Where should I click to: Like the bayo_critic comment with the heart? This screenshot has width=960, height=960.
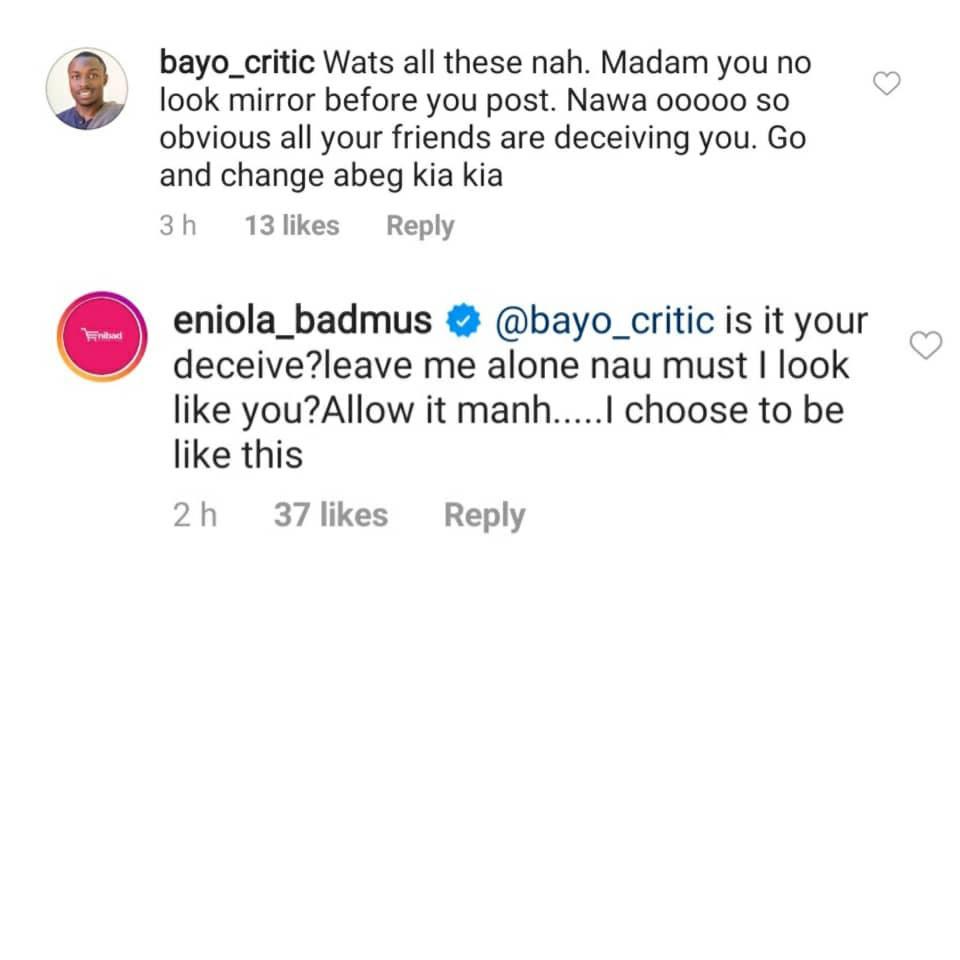[886, 83]
